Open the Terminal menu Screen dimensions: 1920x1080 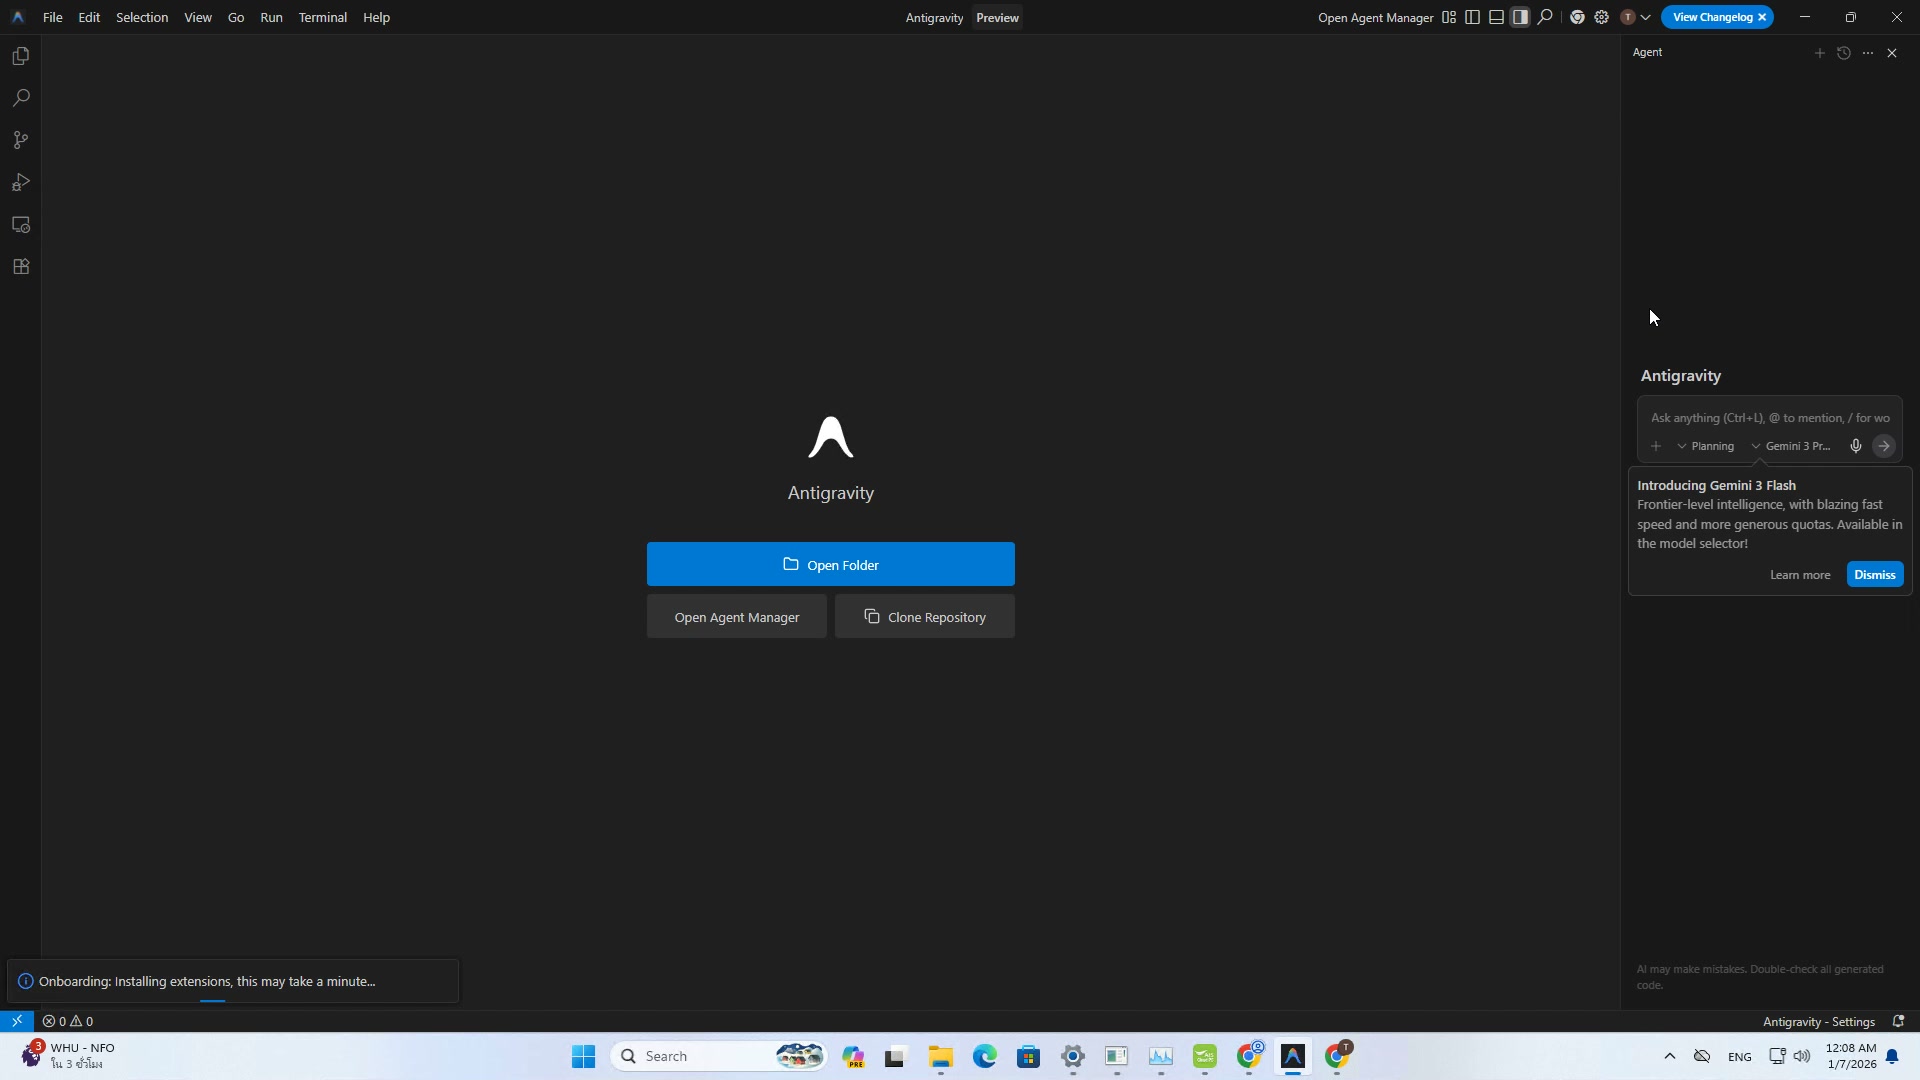(322, 17)
